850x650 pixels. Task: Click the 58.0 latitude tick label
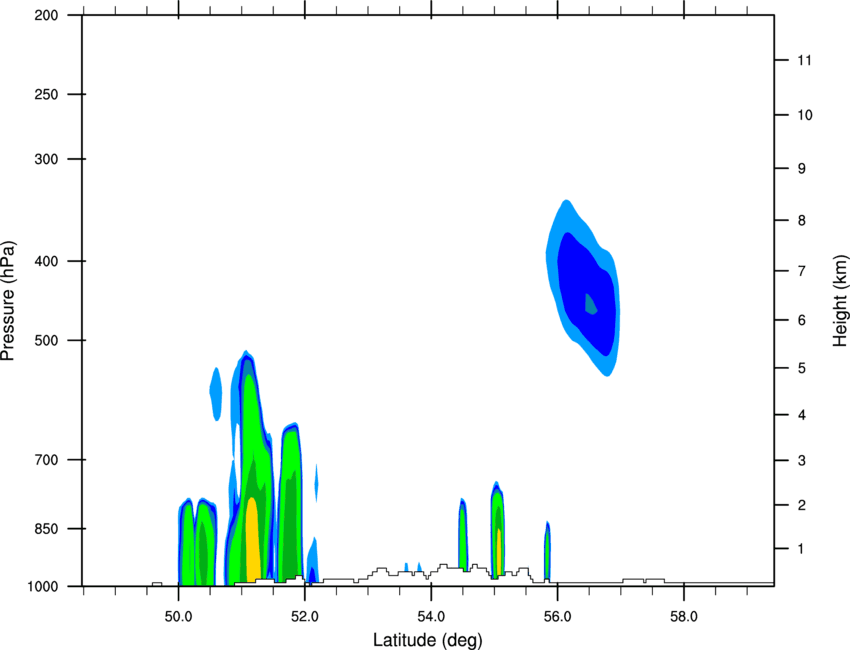pyautogui.click(x=684, y=617)
